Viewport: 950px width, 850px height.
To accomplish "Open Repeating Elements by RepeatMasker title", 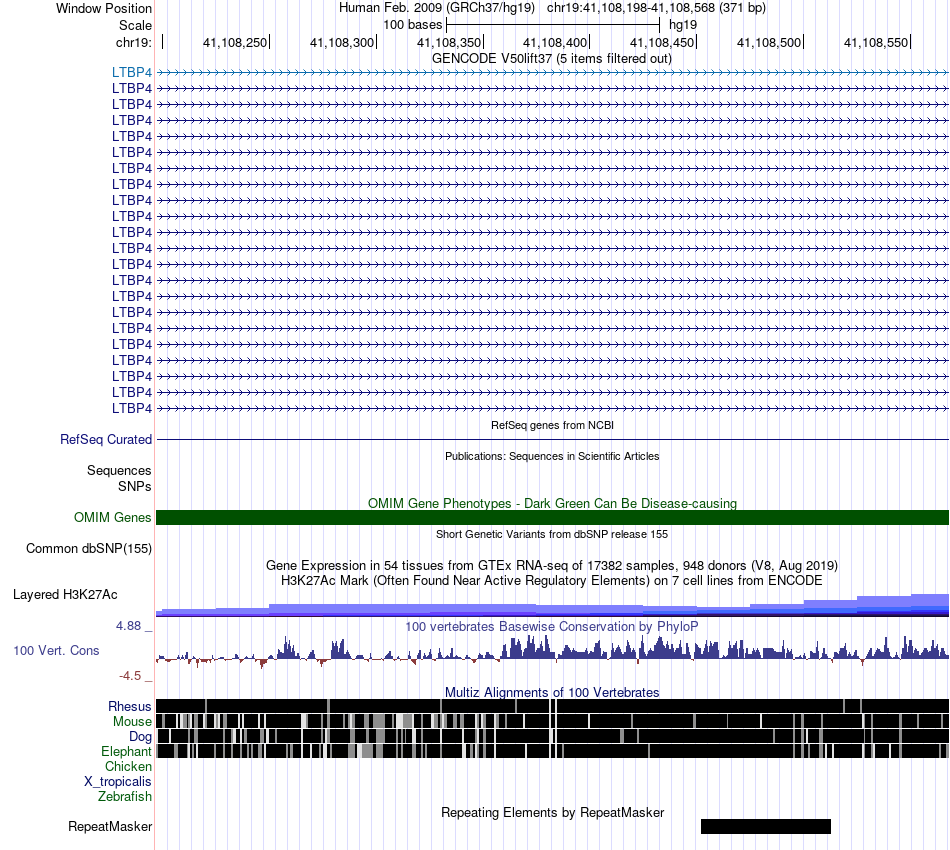I will (x=552, y=812).
